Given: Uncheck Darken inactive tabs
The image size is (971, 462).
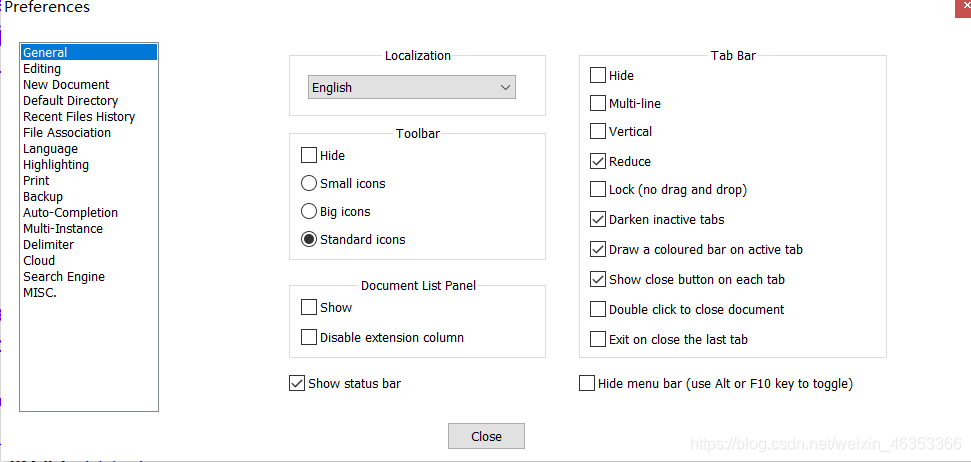Looking at the screenshot, I should (x=598, y=220).
